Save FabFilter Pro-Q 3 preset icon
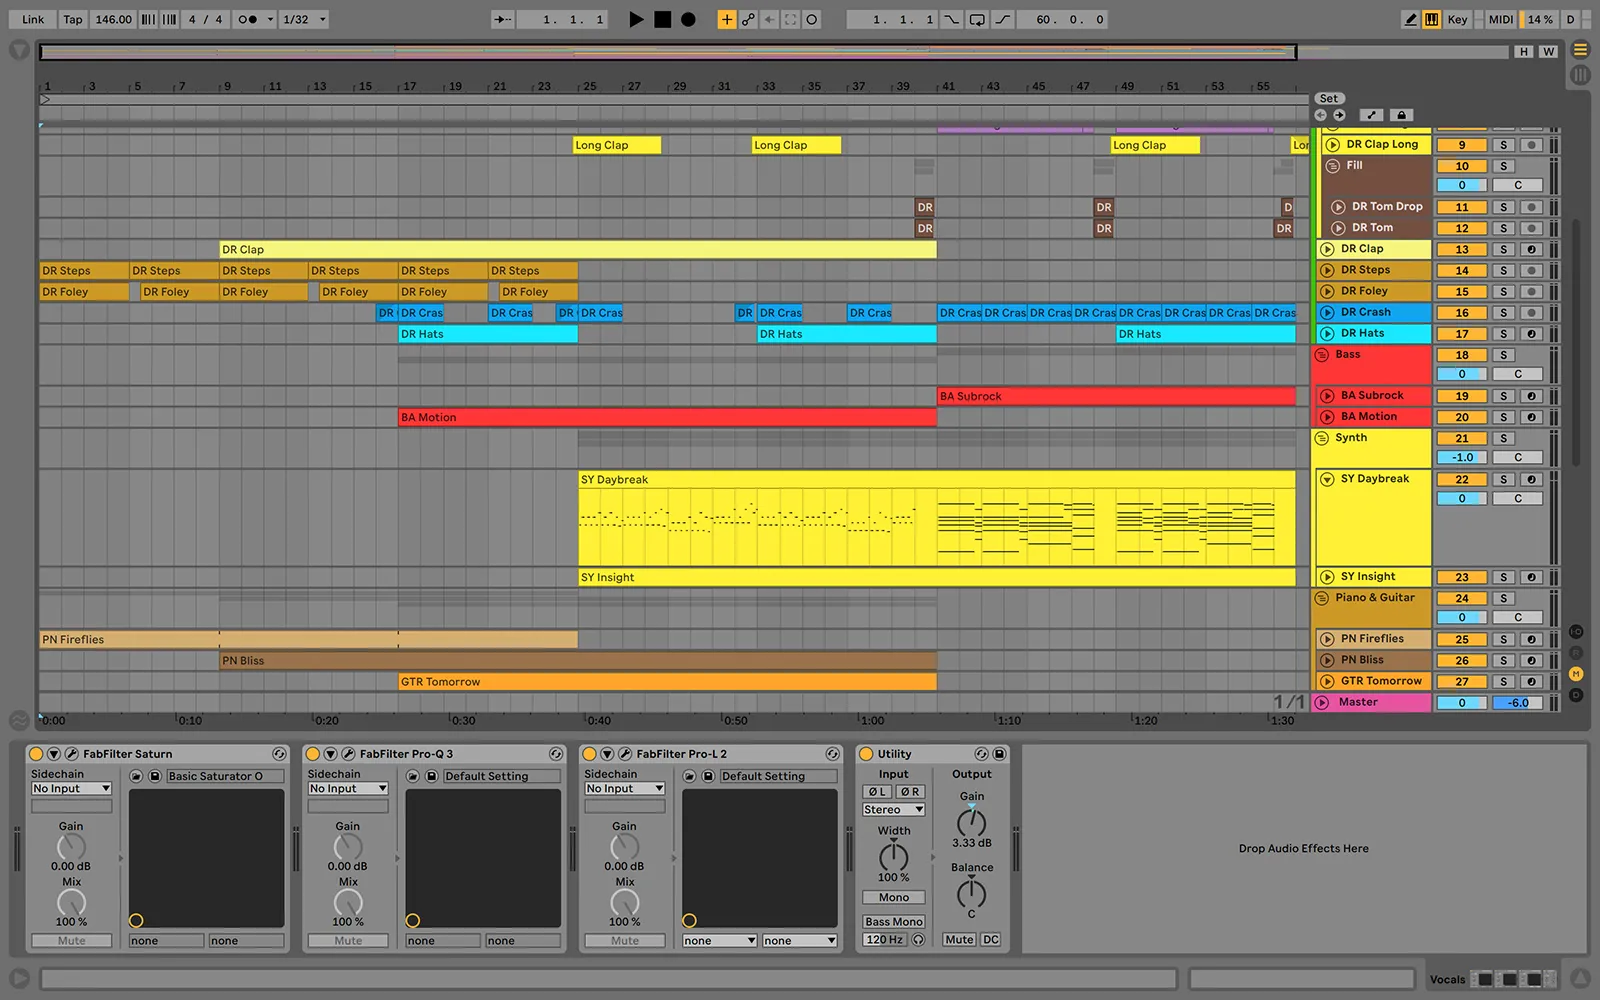Image resolution: width=1600 pixels, height=1000 pixels. (432, 776)
